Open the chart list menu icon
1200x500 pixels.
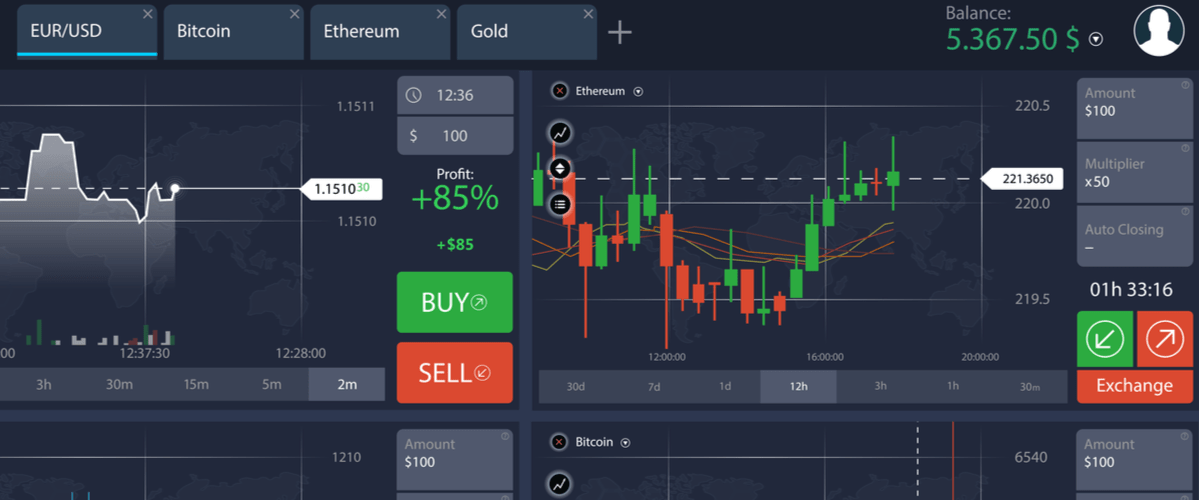(x=560, y=204)
